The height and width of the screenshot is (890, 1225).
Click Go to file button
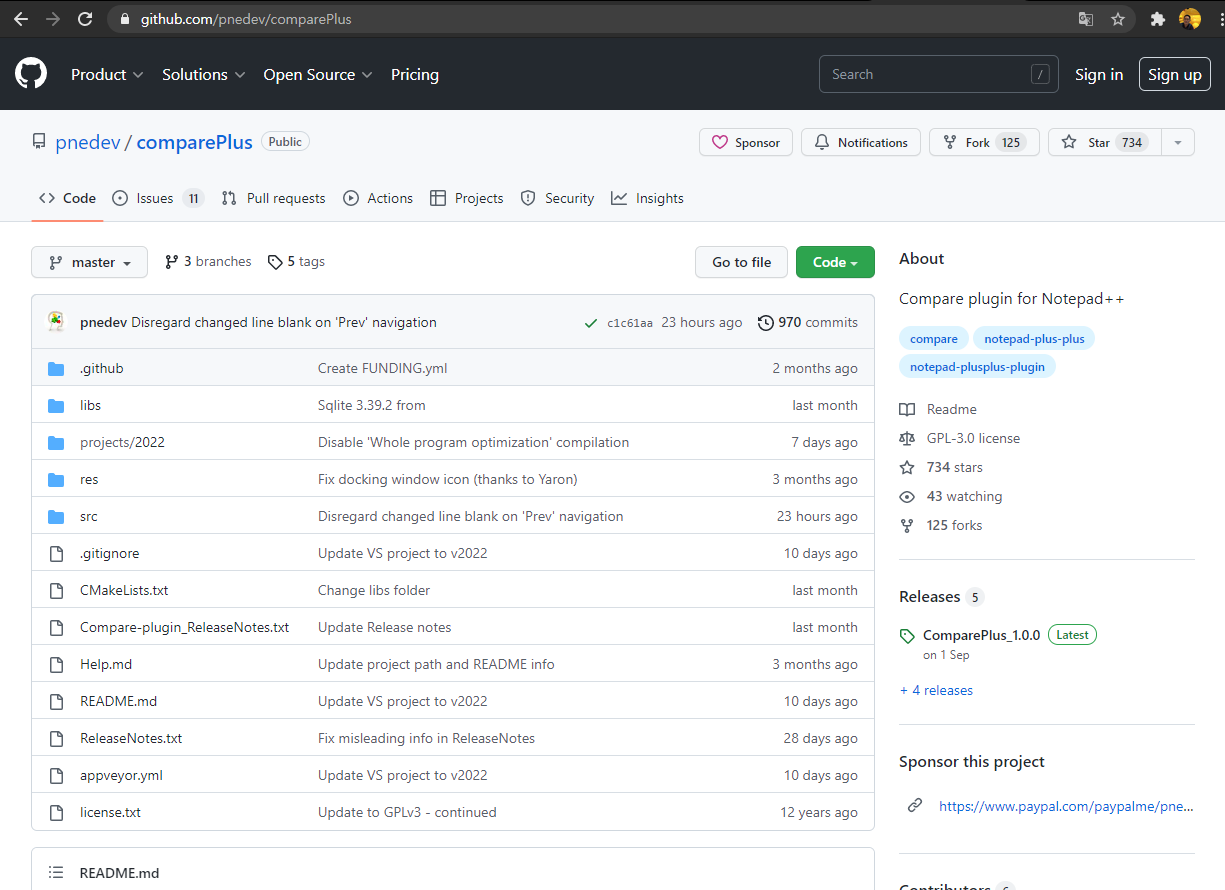click(x=741, y=262)
